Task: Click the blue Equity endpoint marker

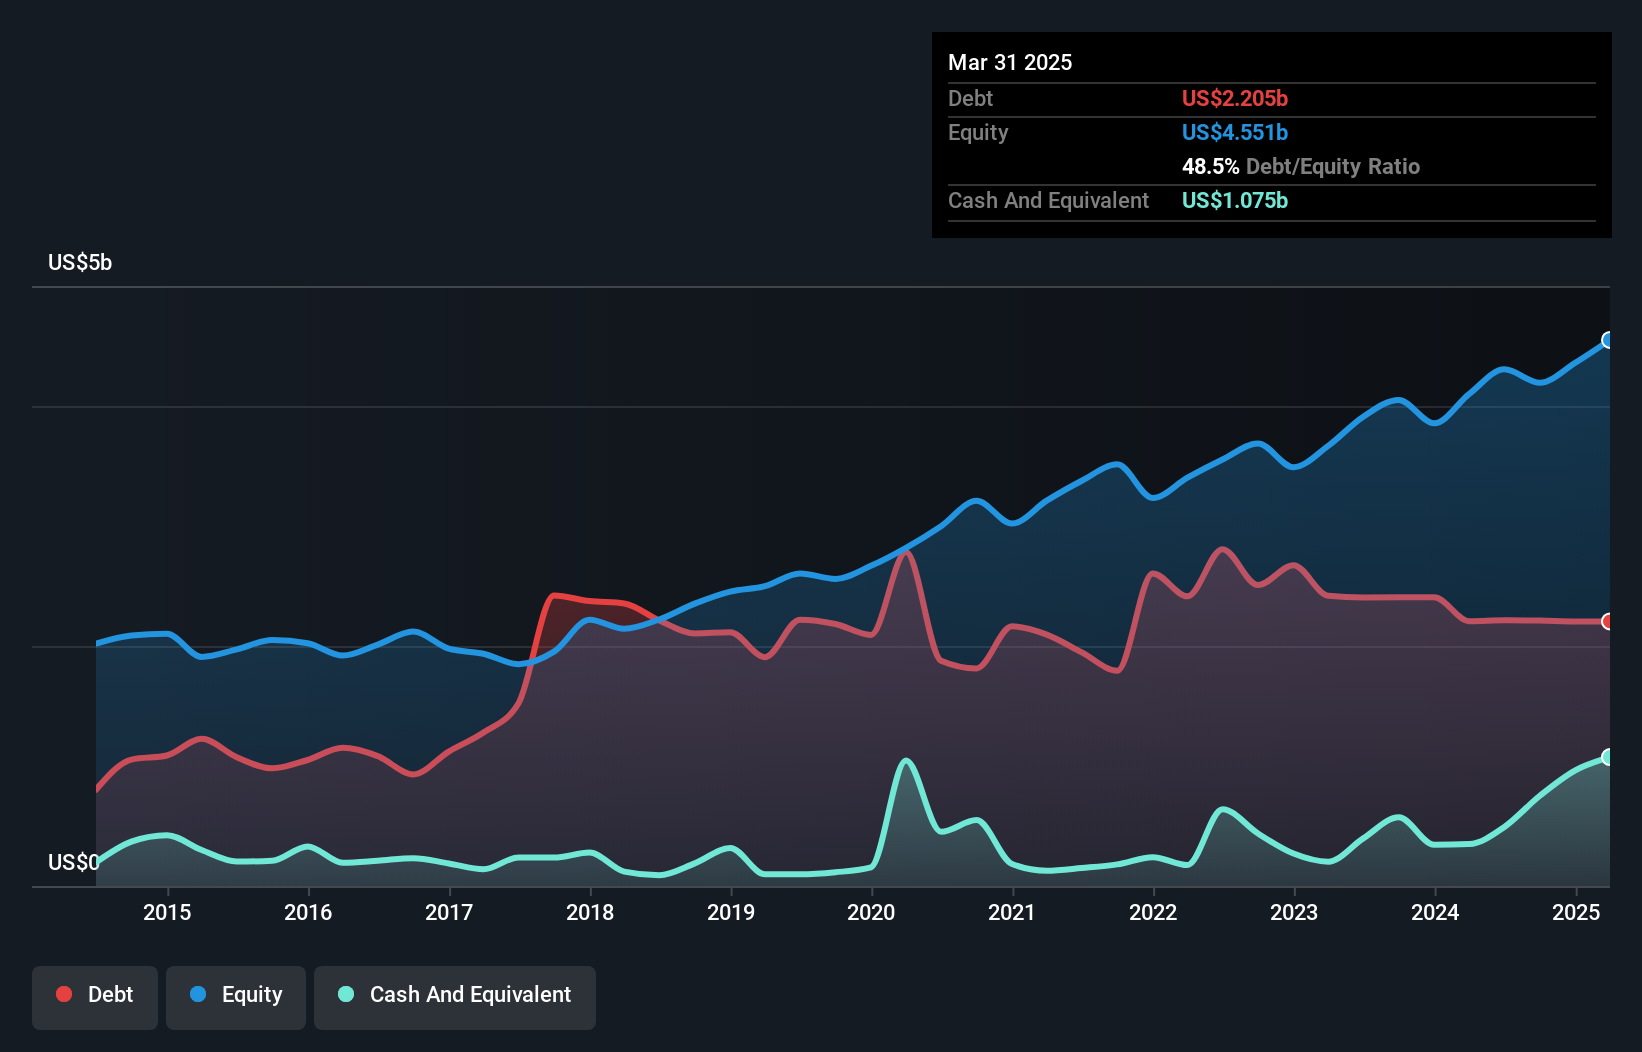Action: point(1608,340)
